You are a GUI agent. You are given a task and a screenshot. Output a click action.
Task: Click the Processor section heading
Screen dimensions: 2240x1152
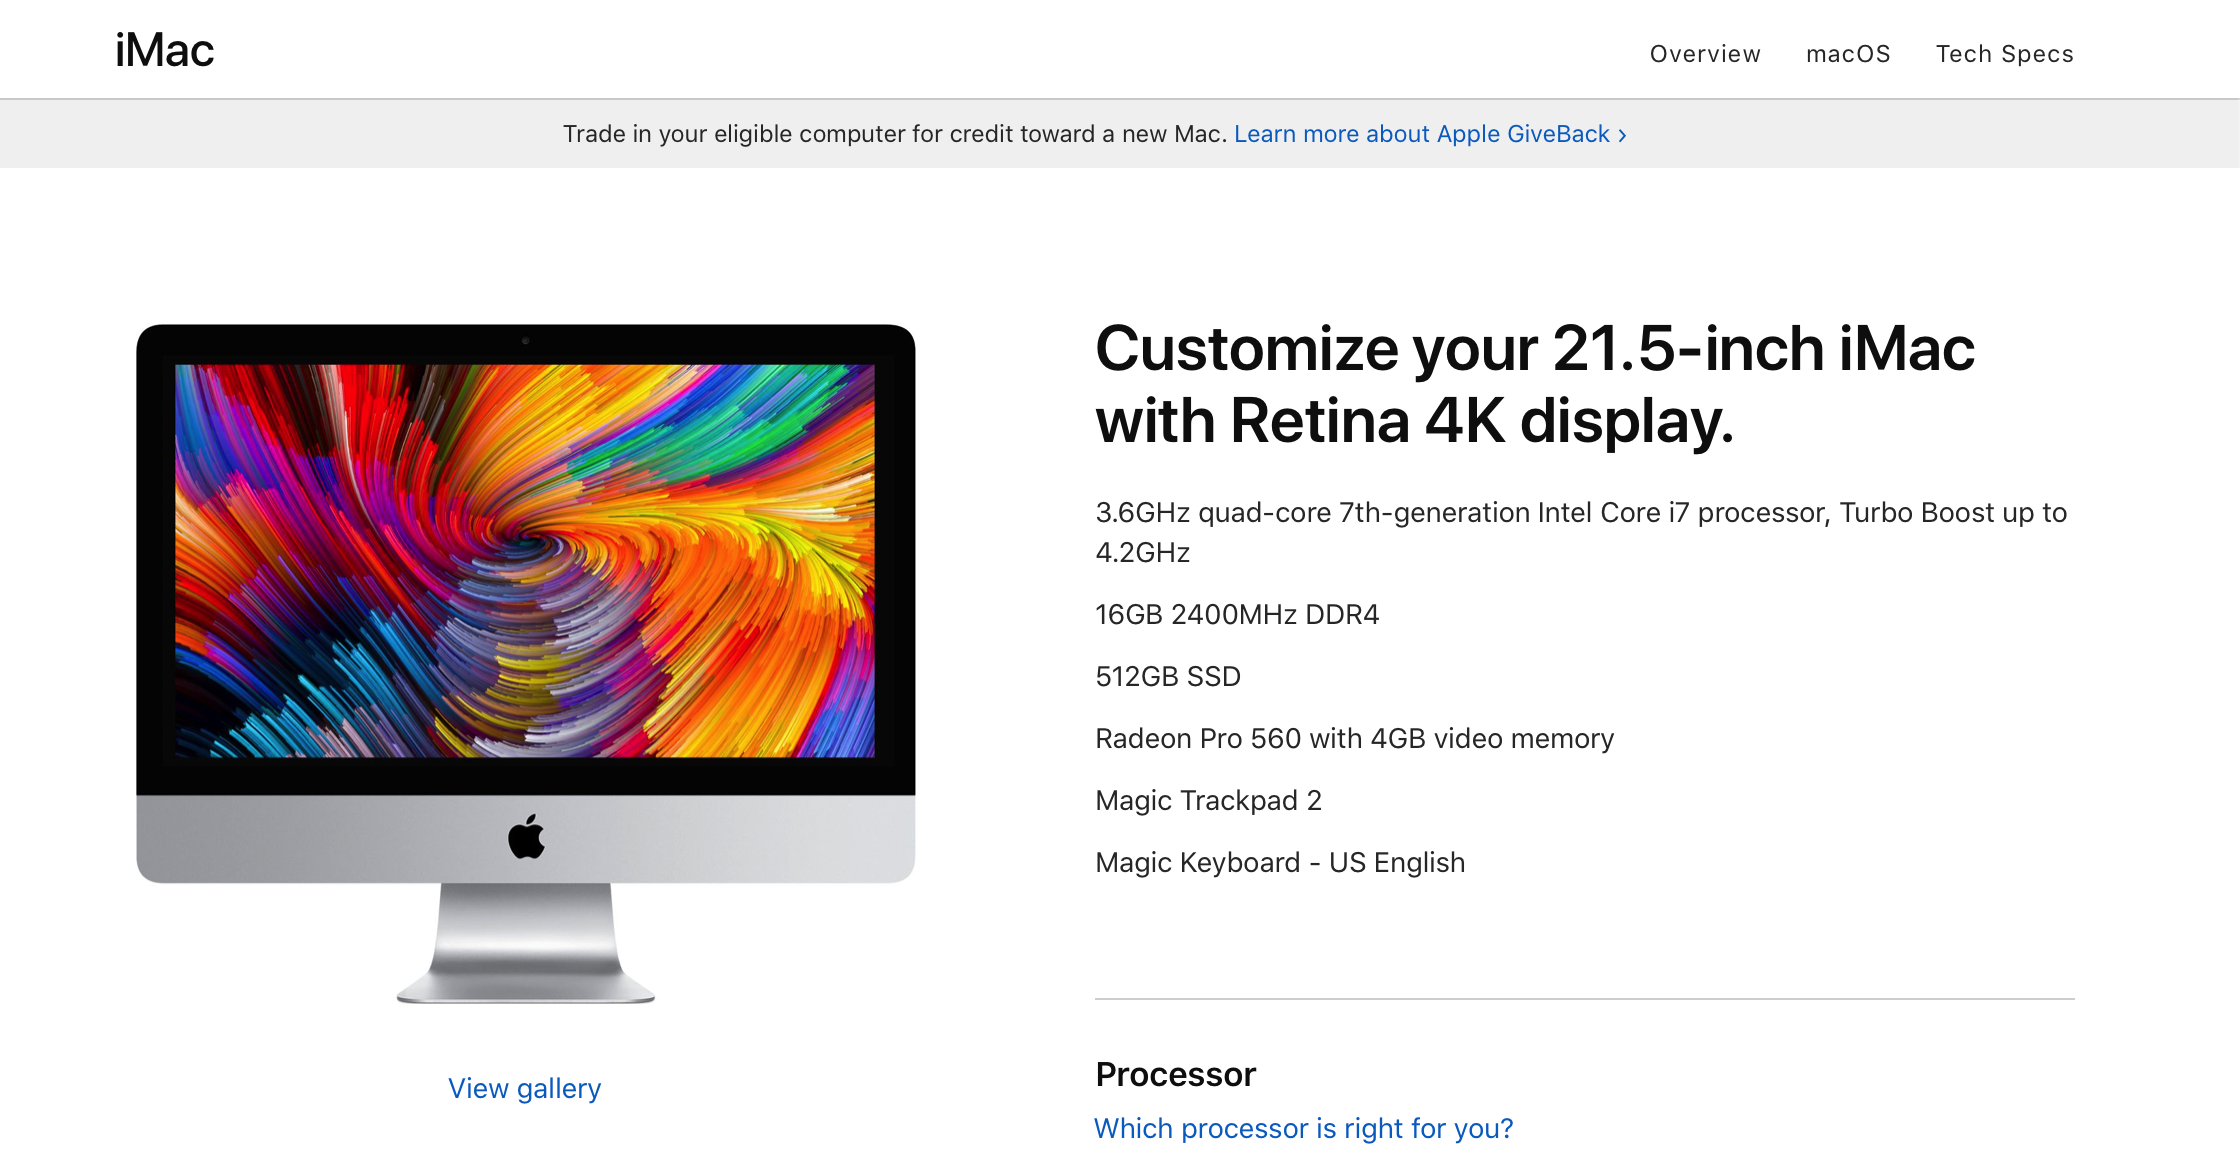[x=1175, y=1074]
